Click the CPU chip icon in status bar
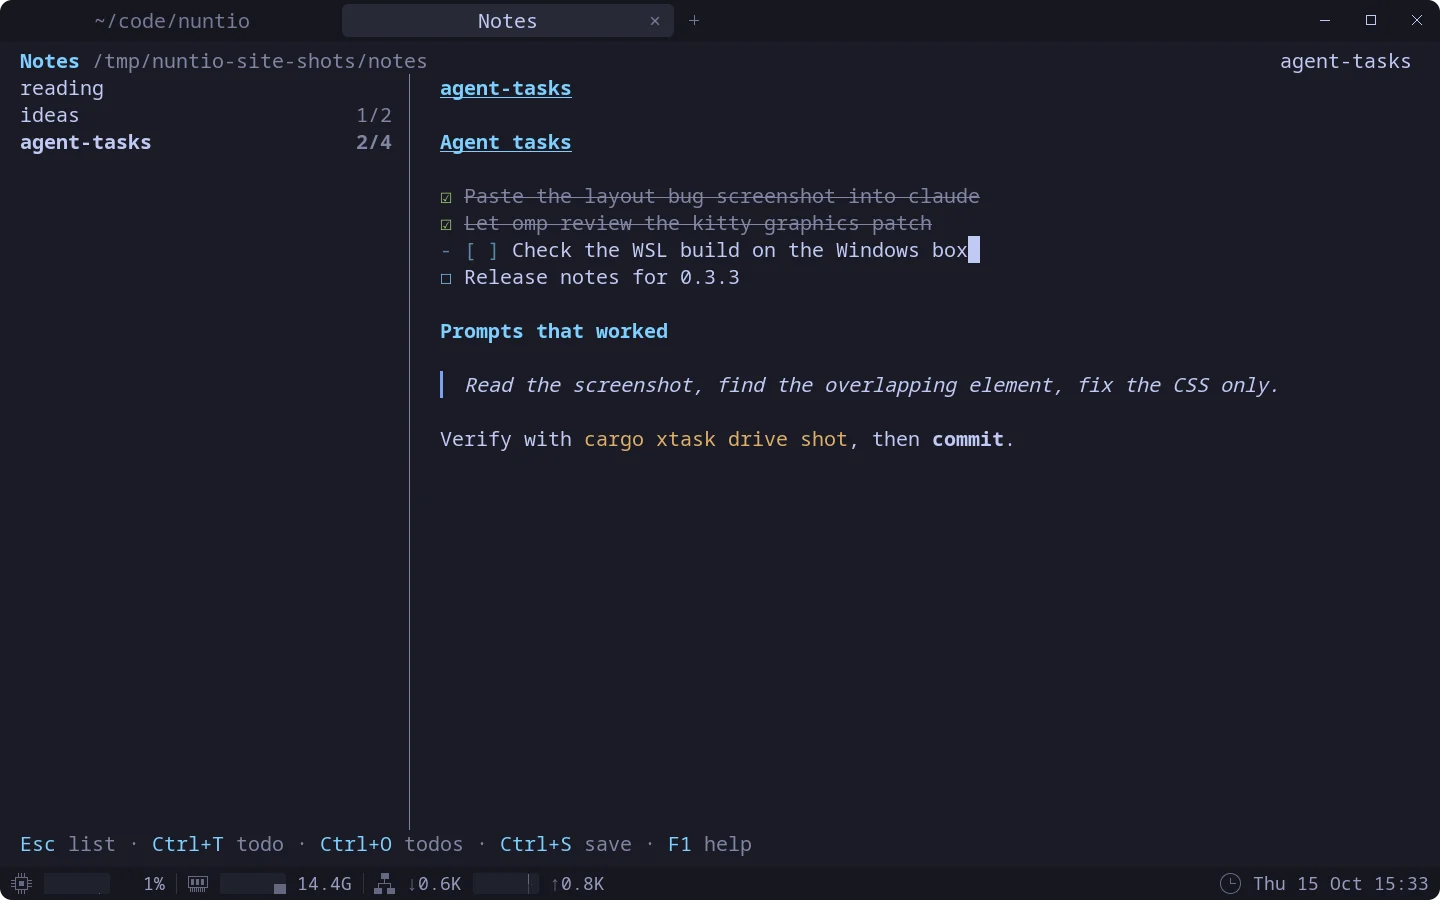Image resolution: width=1440 pixels, height=900 pixels. pyautogui.click(x=21, y=884)
